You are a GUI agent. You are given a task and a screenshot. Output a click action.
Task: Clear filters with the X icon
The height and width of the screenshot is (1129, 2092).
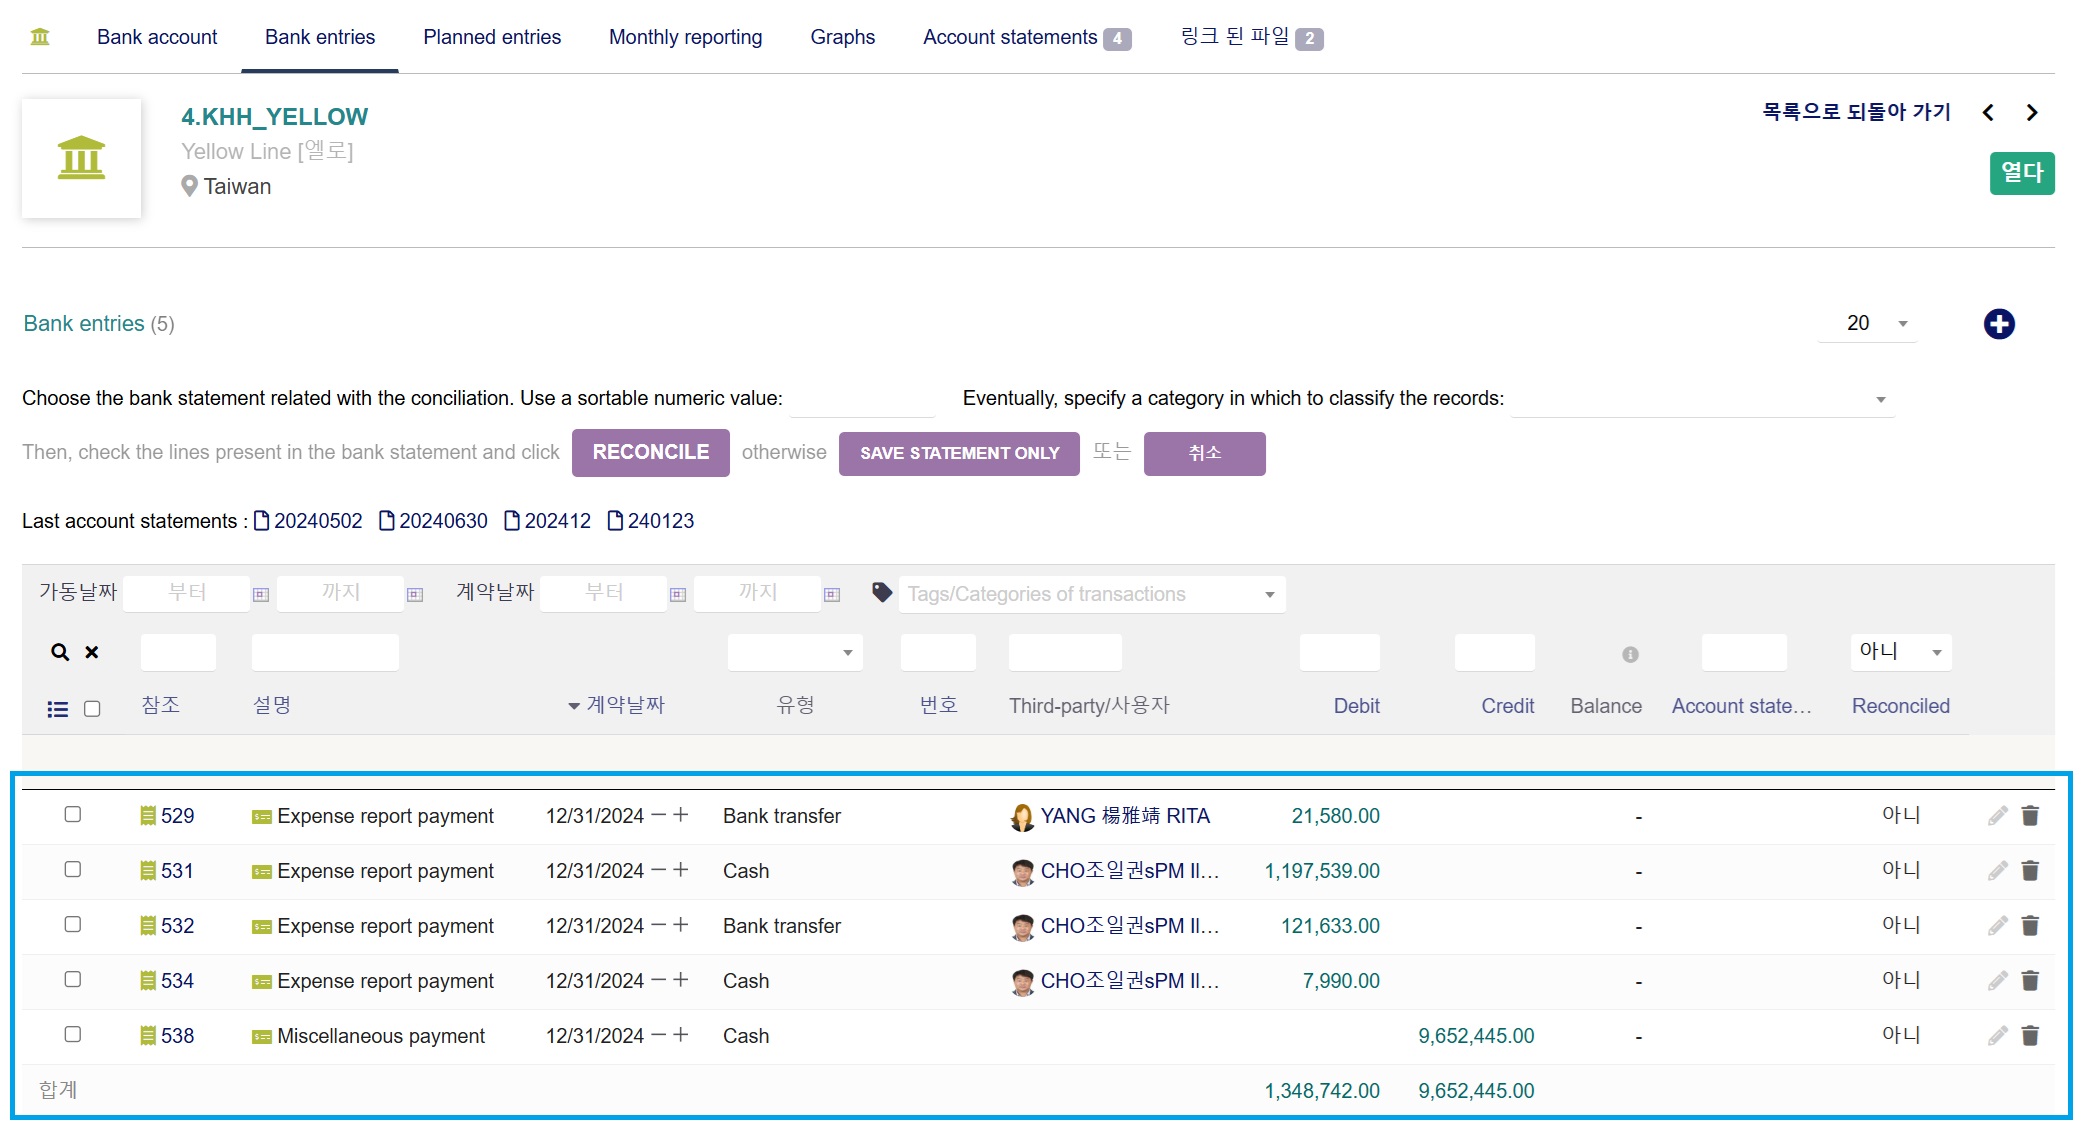tap(92, 652)
